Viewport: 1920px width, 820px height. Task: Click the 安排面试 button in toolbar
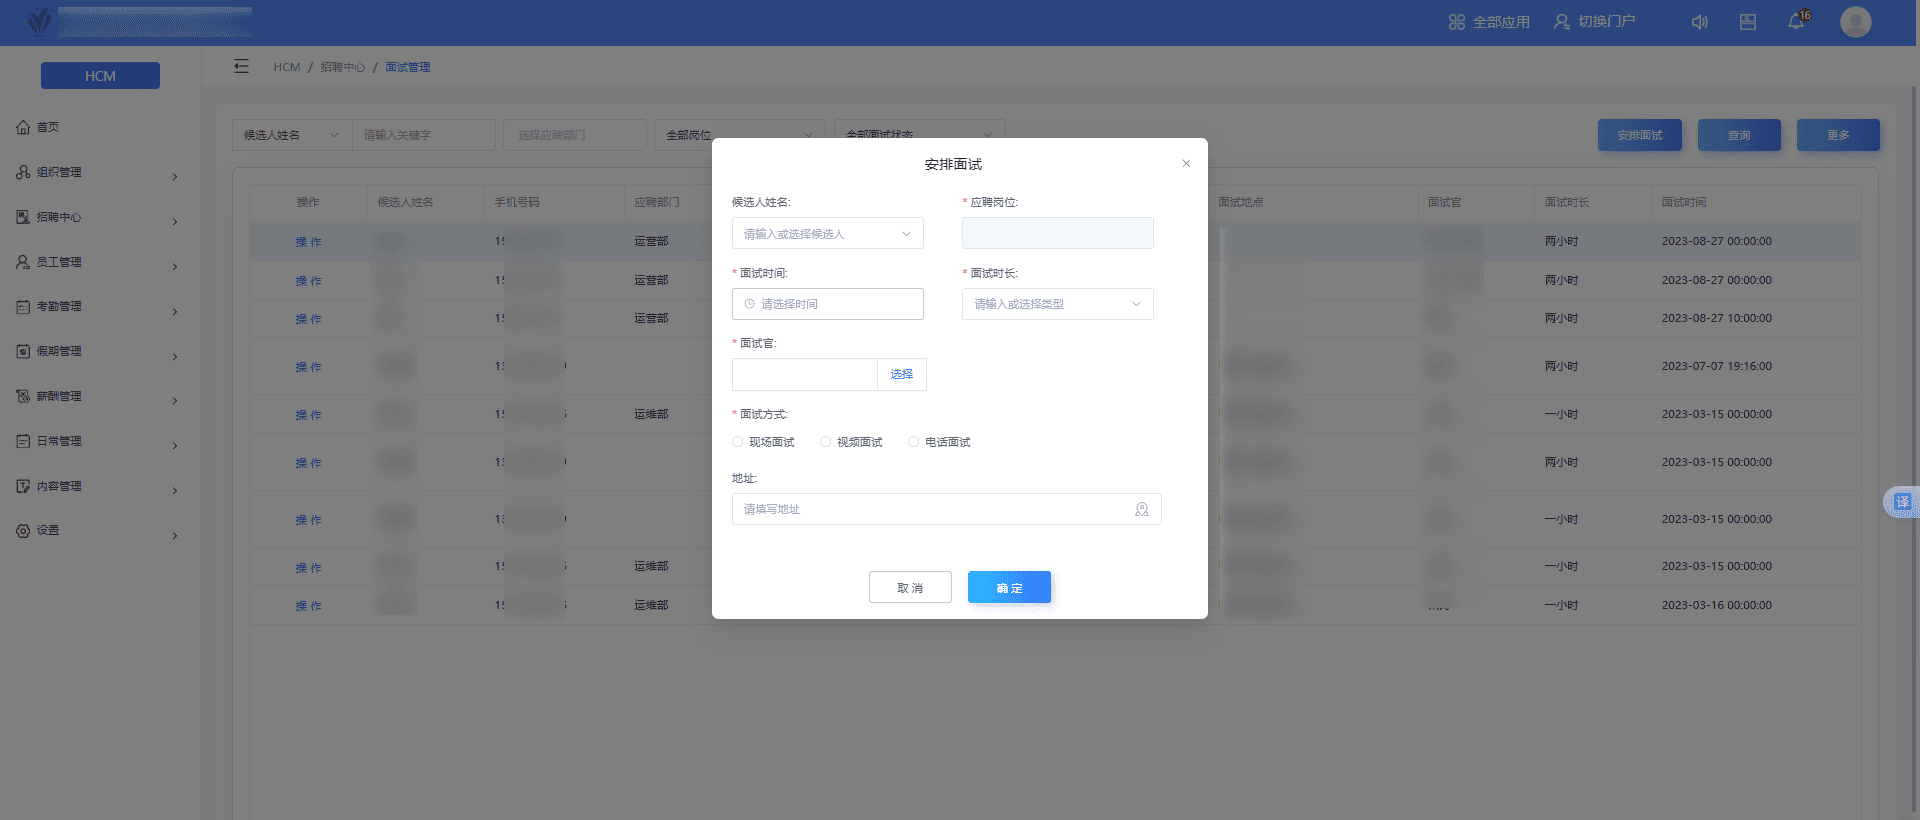[x=1640, y=135]
